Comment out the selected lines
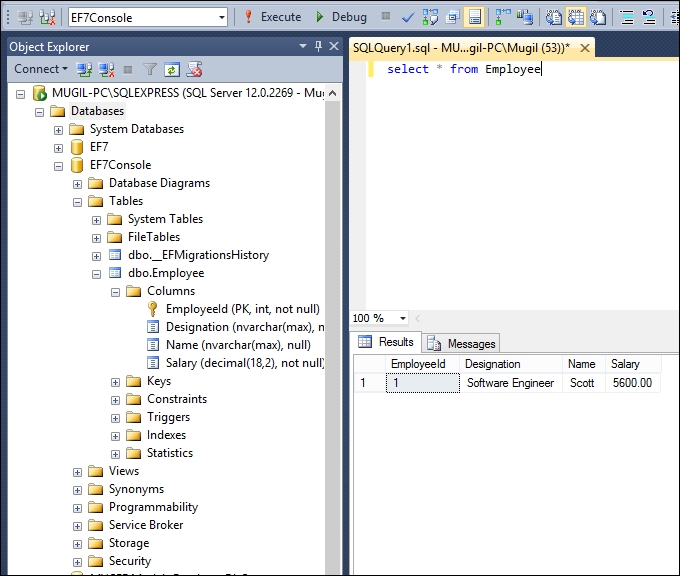This screenshot has height=576, width=680. pyautogui.click(x=627, y=17)
